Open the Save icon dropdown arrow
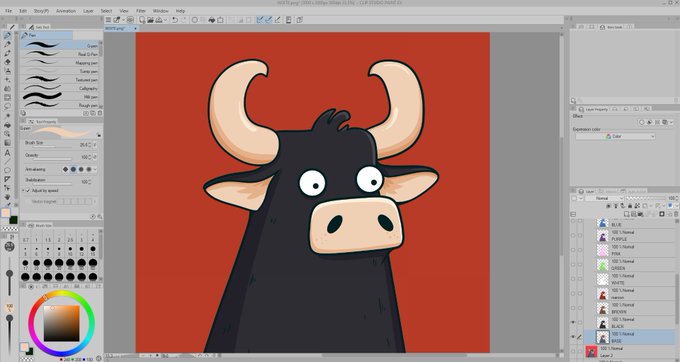Screen dimensions: 680x362 pyautogui.click(x=165, y=20)
